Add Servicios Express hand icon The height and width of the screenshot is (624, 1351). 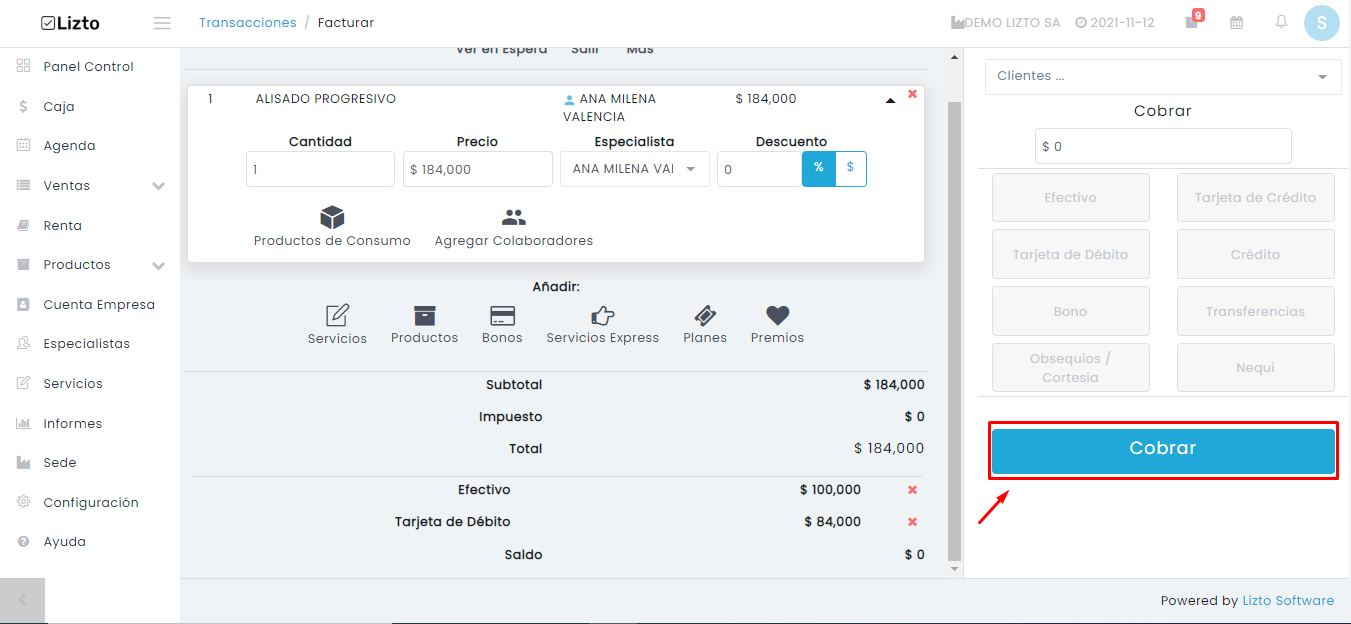(x=602, y=316)
